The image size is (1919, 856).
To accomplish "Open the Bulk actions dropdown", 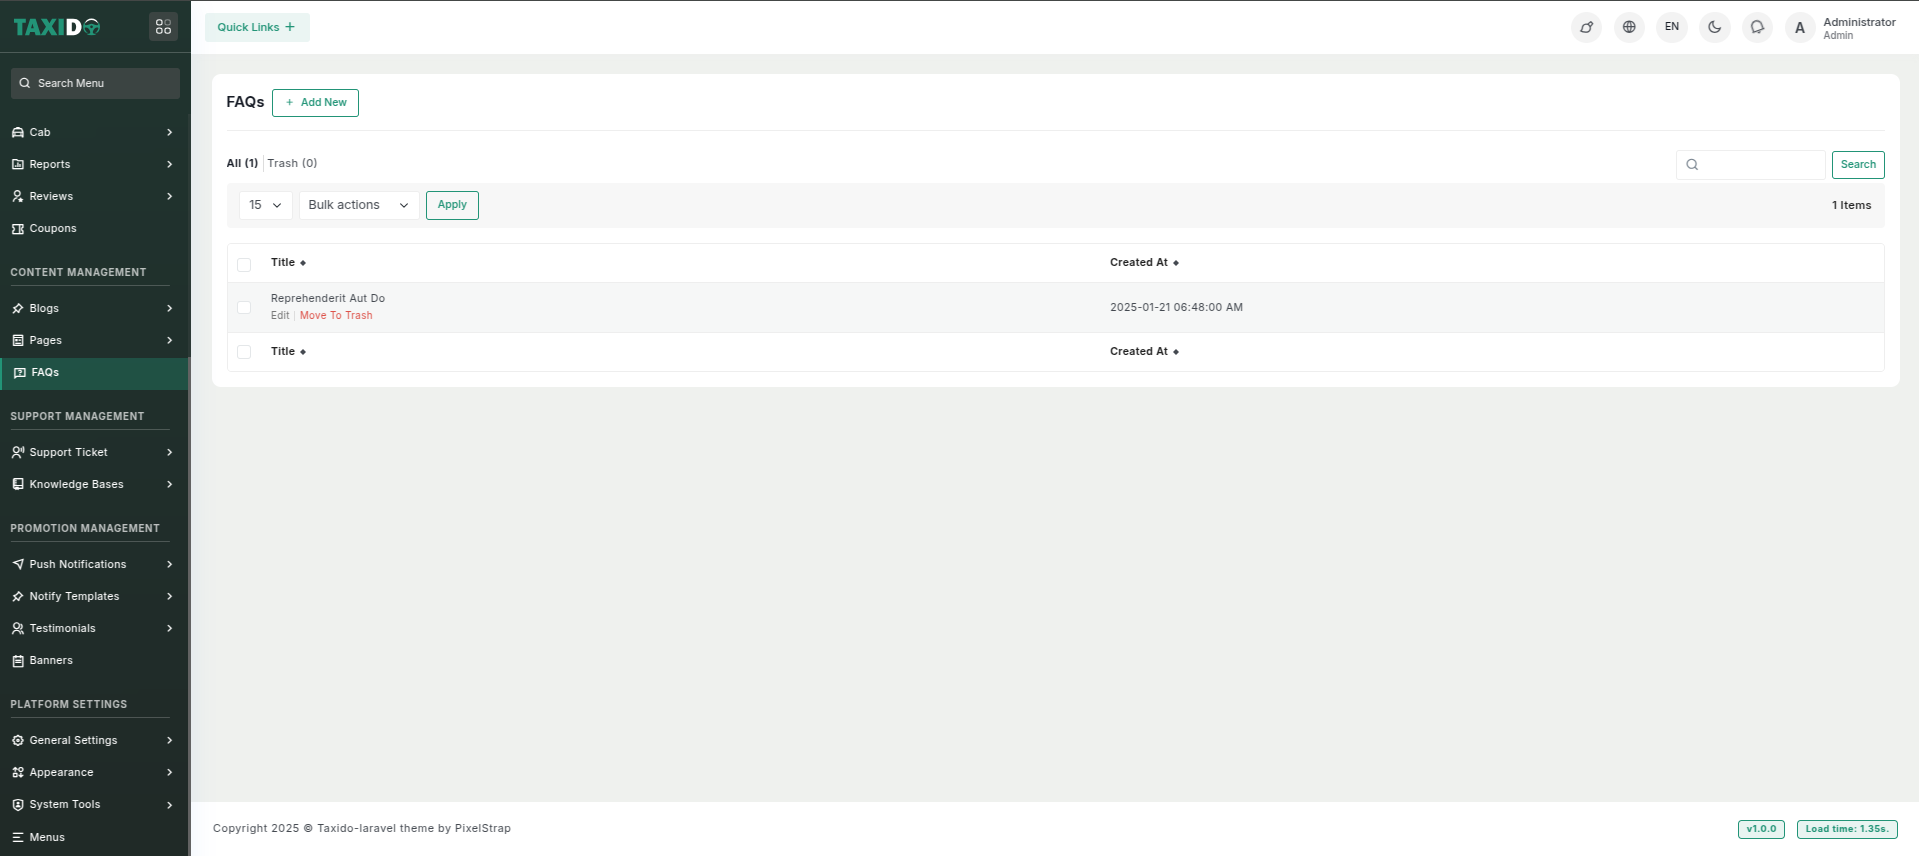I will 358,205.
